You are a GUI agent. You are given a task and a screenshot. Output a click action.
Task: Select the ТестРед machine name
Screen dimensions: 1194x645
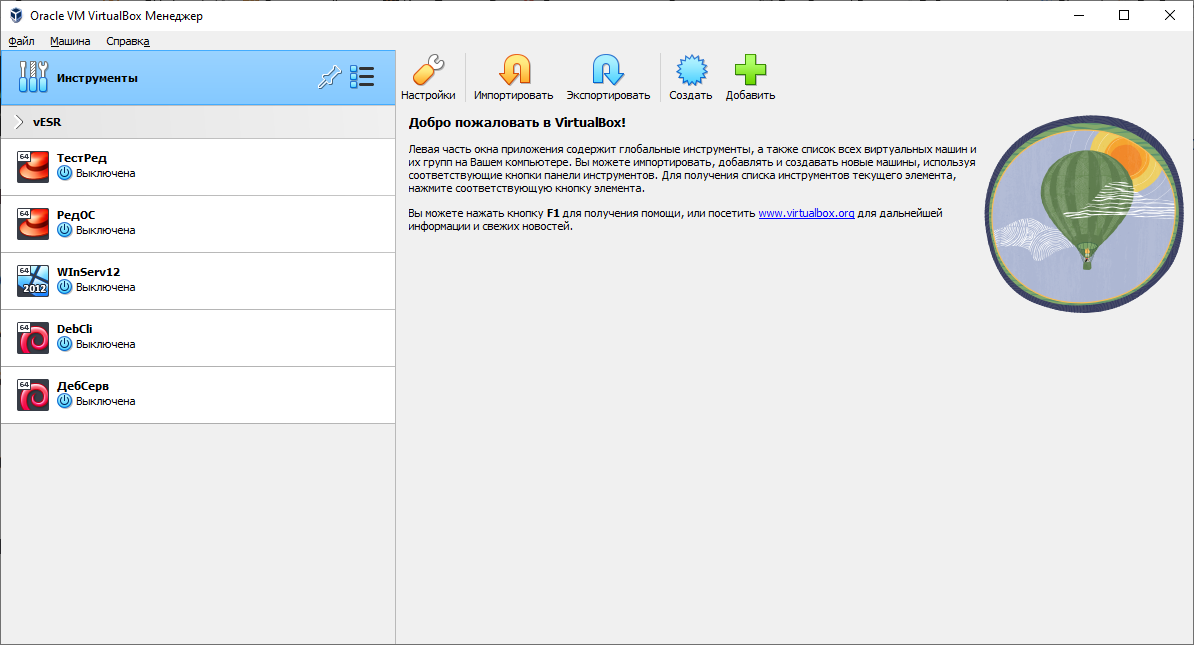[x=81, y=158]
